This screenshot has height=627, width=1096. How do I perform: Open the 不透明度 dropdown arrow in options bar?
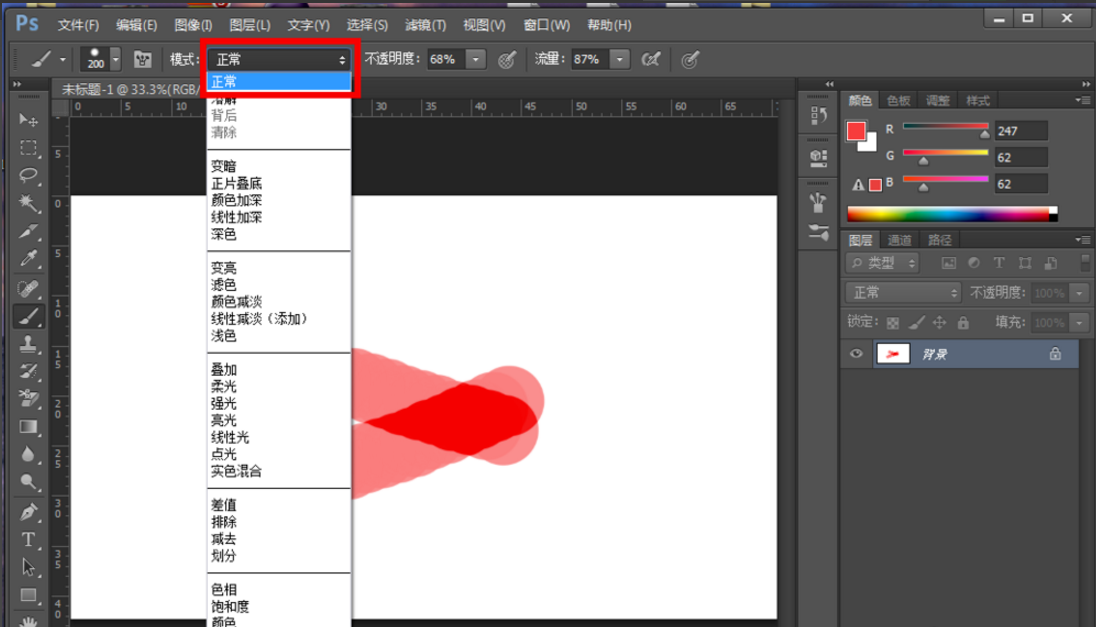coord(474,59)
